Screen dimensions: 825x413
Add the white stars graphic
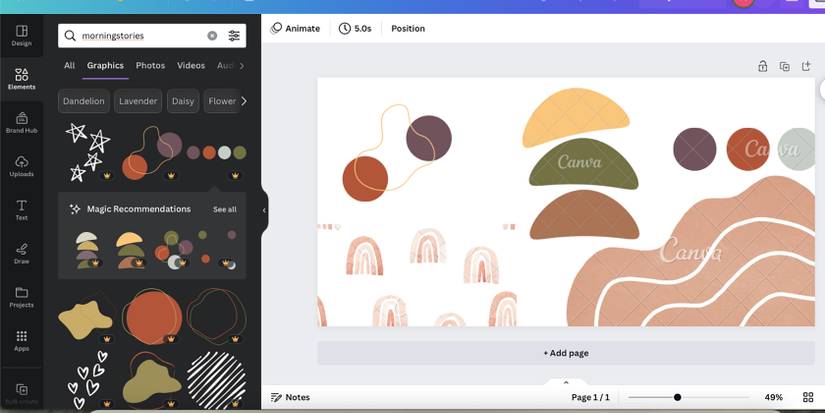(88, 152)
